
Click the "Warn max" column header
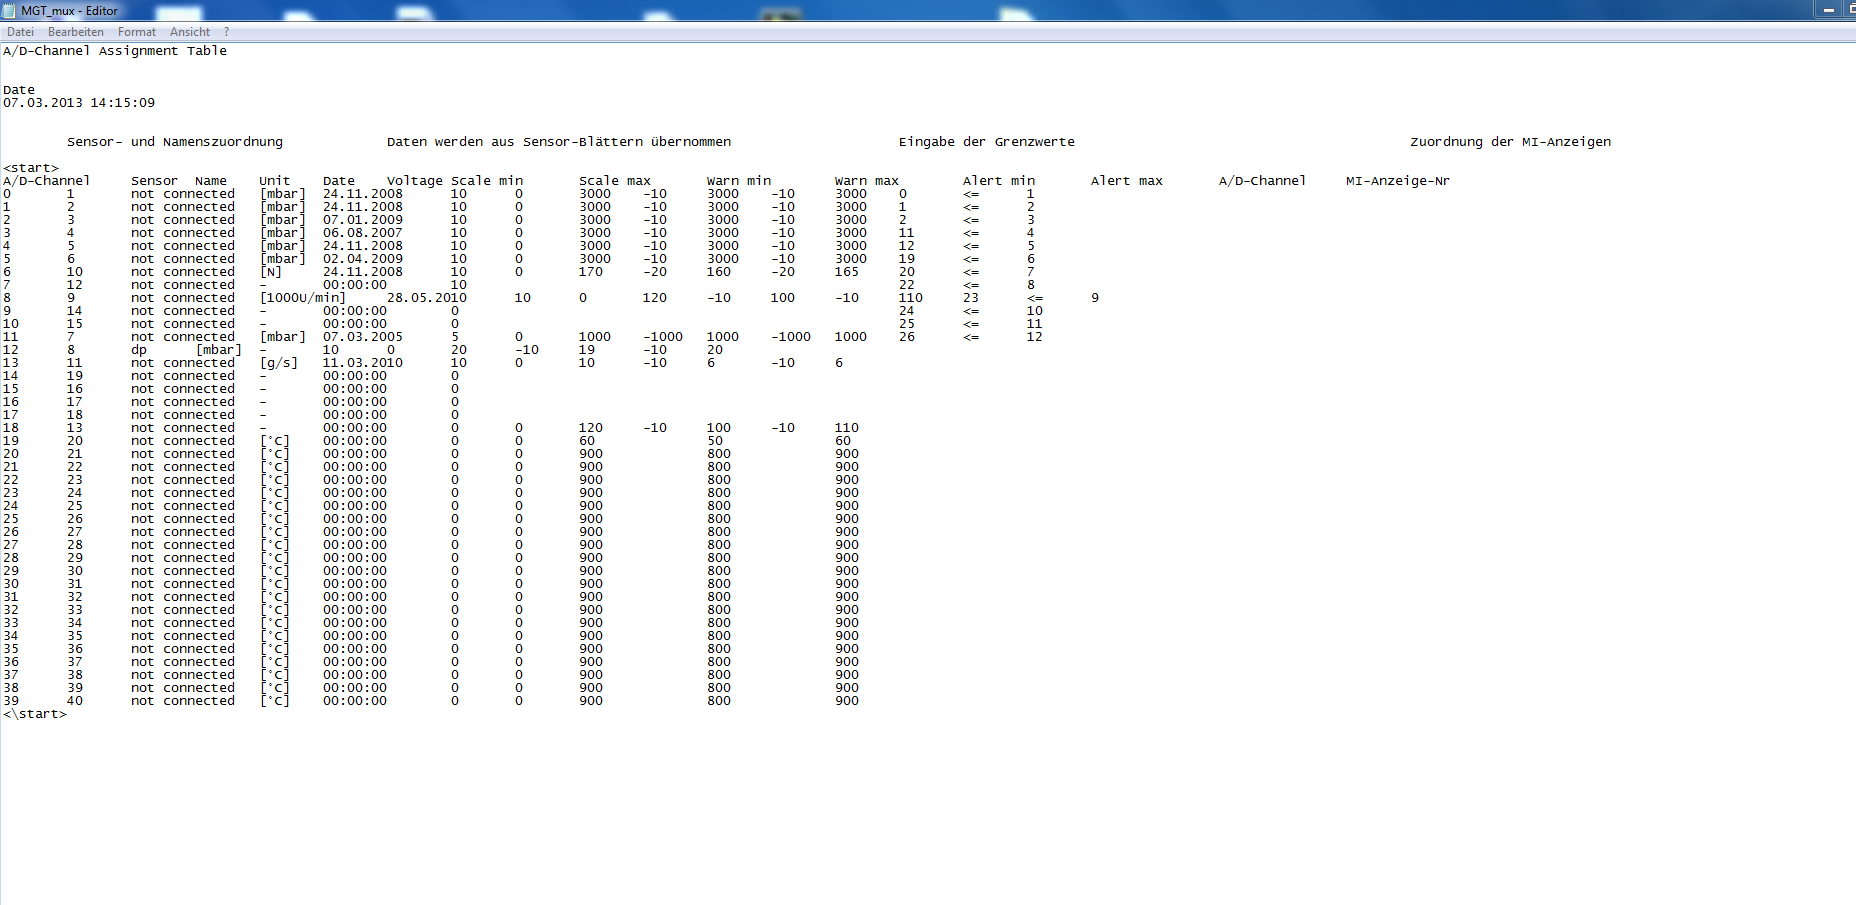coord(867,181)
